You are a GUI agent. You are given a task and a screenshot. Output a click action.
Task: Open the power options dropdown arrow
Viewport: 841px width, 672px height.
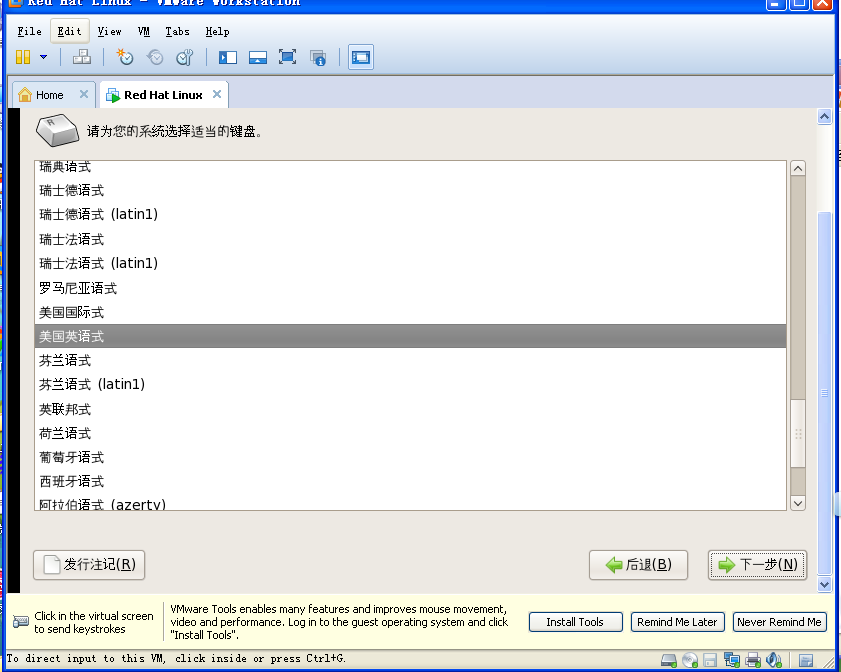(x=44, y=57)
